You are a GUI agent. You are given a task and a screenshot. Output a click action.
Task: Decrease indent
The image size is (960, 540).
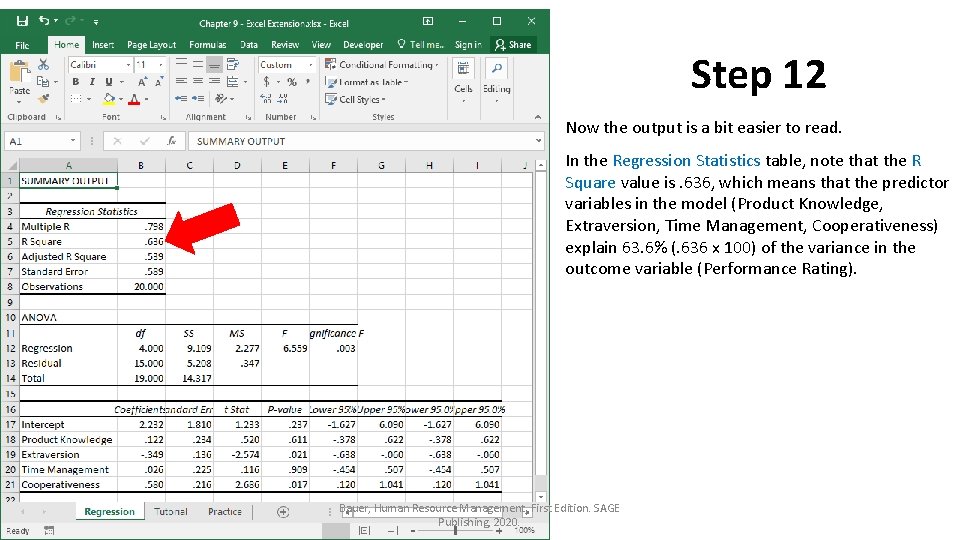point(181,98)
